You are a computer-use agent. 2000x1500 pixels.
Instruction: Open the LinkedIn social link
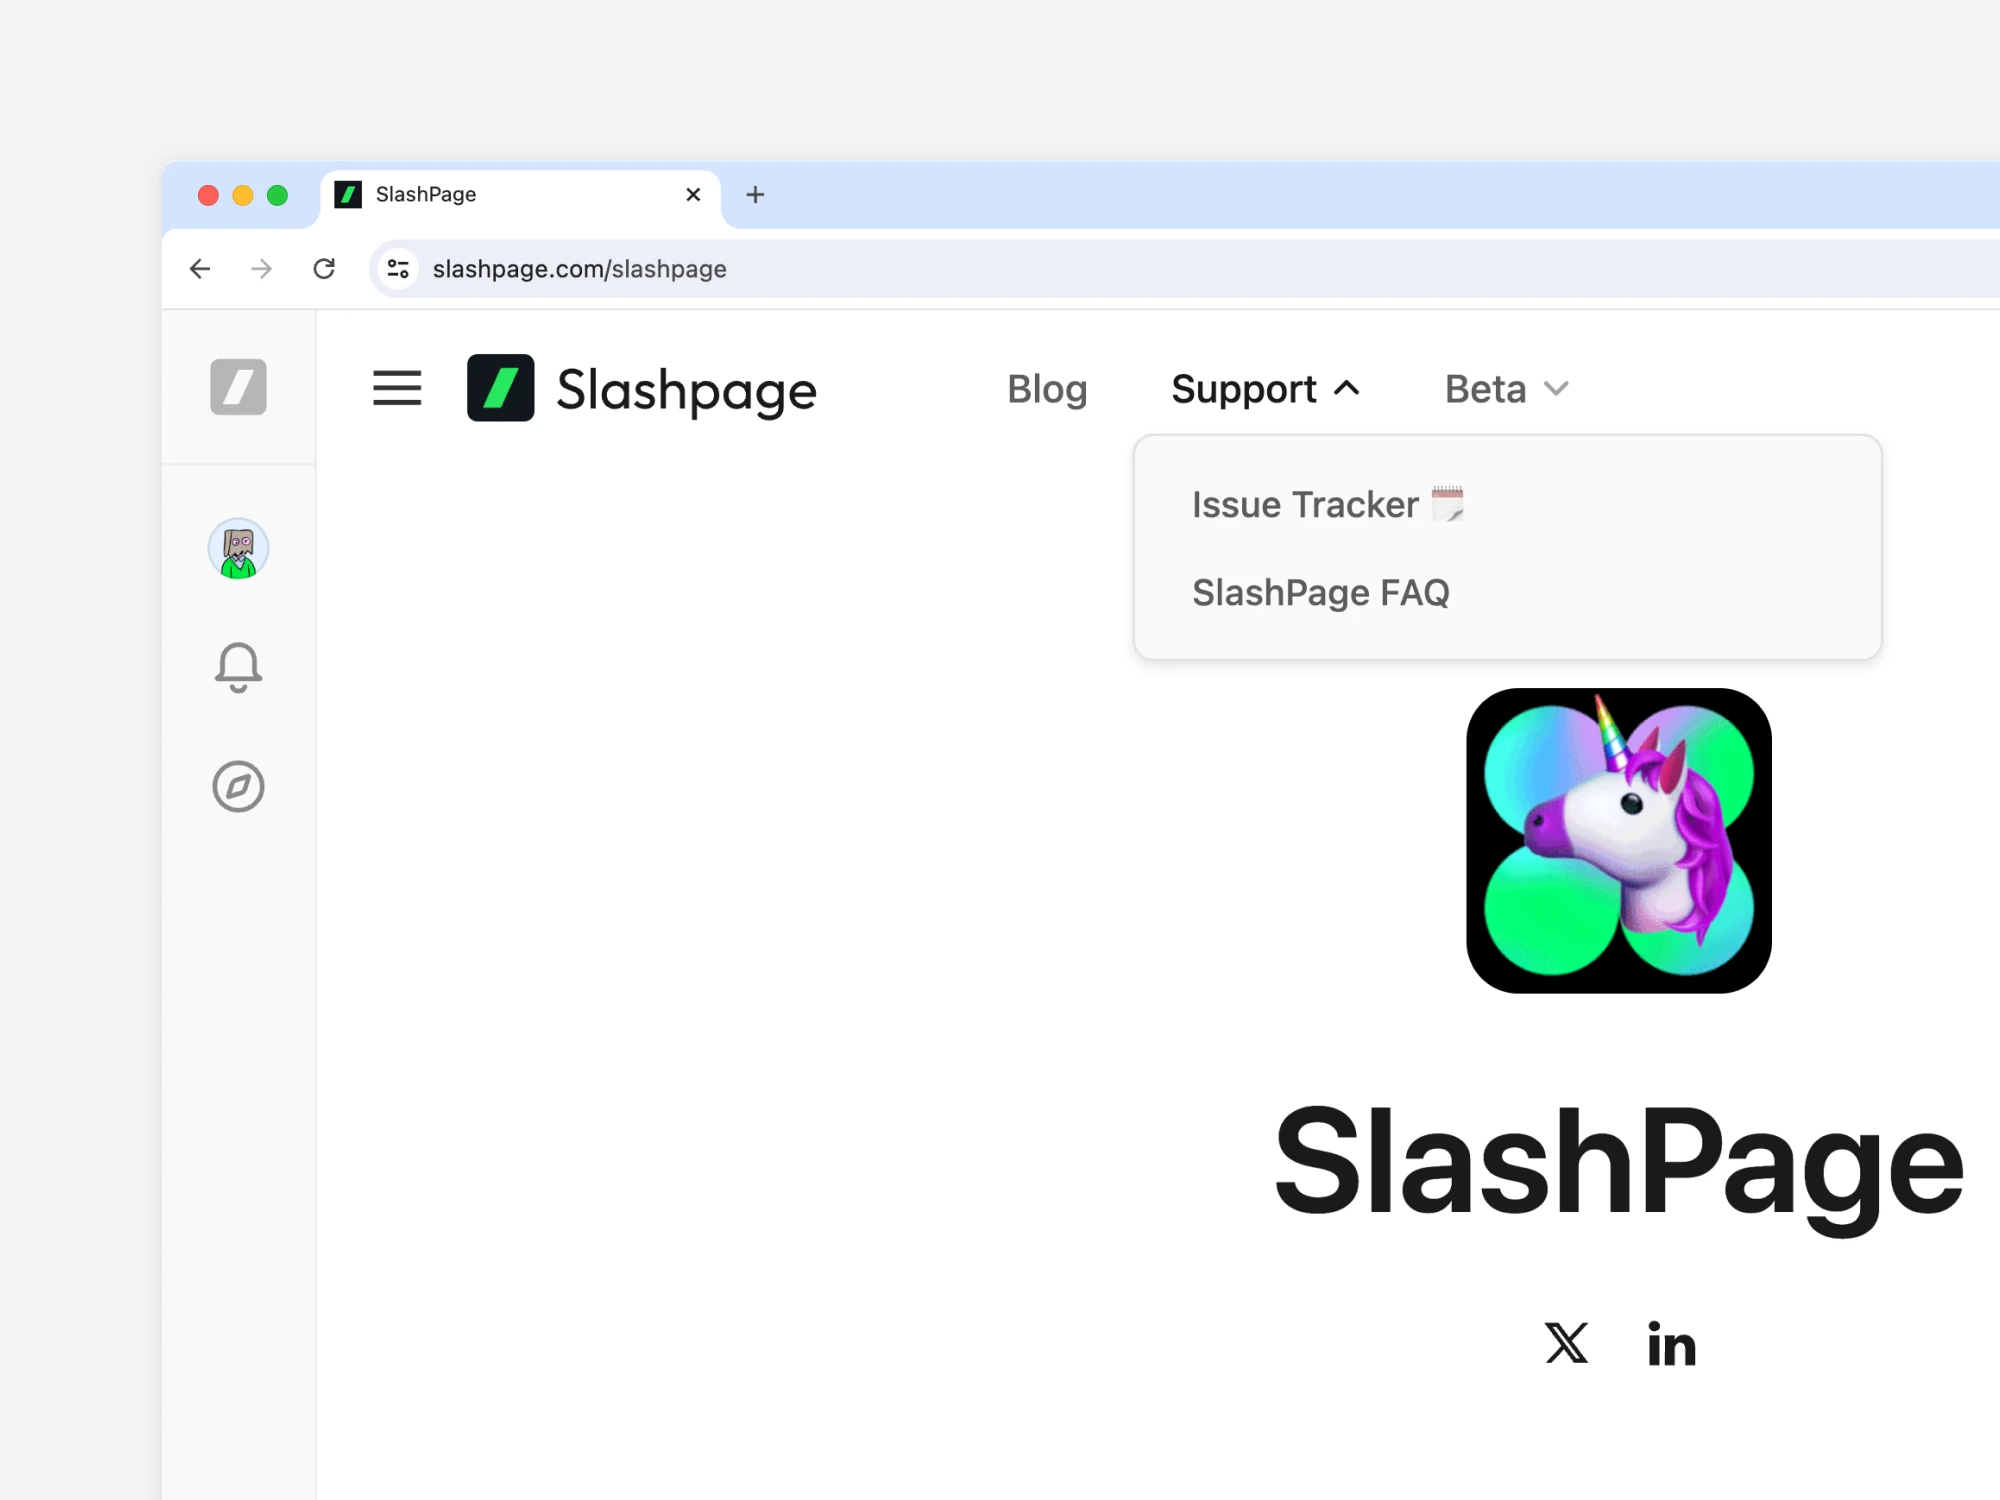tap(1671, 1343)
